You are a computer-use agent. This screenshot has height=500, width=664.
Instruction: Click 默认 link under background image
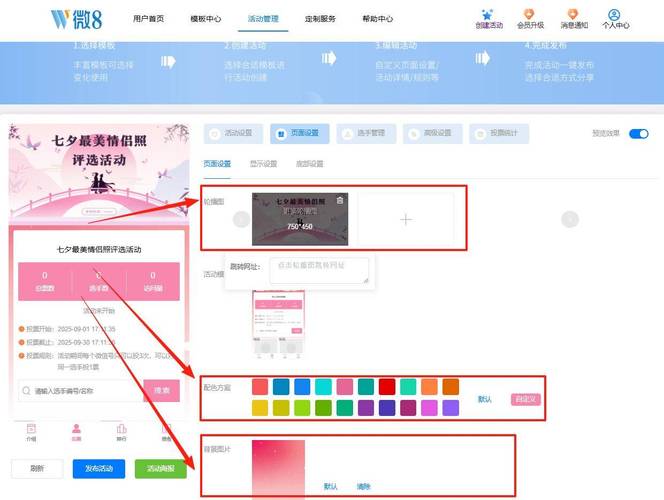(330, 486)
